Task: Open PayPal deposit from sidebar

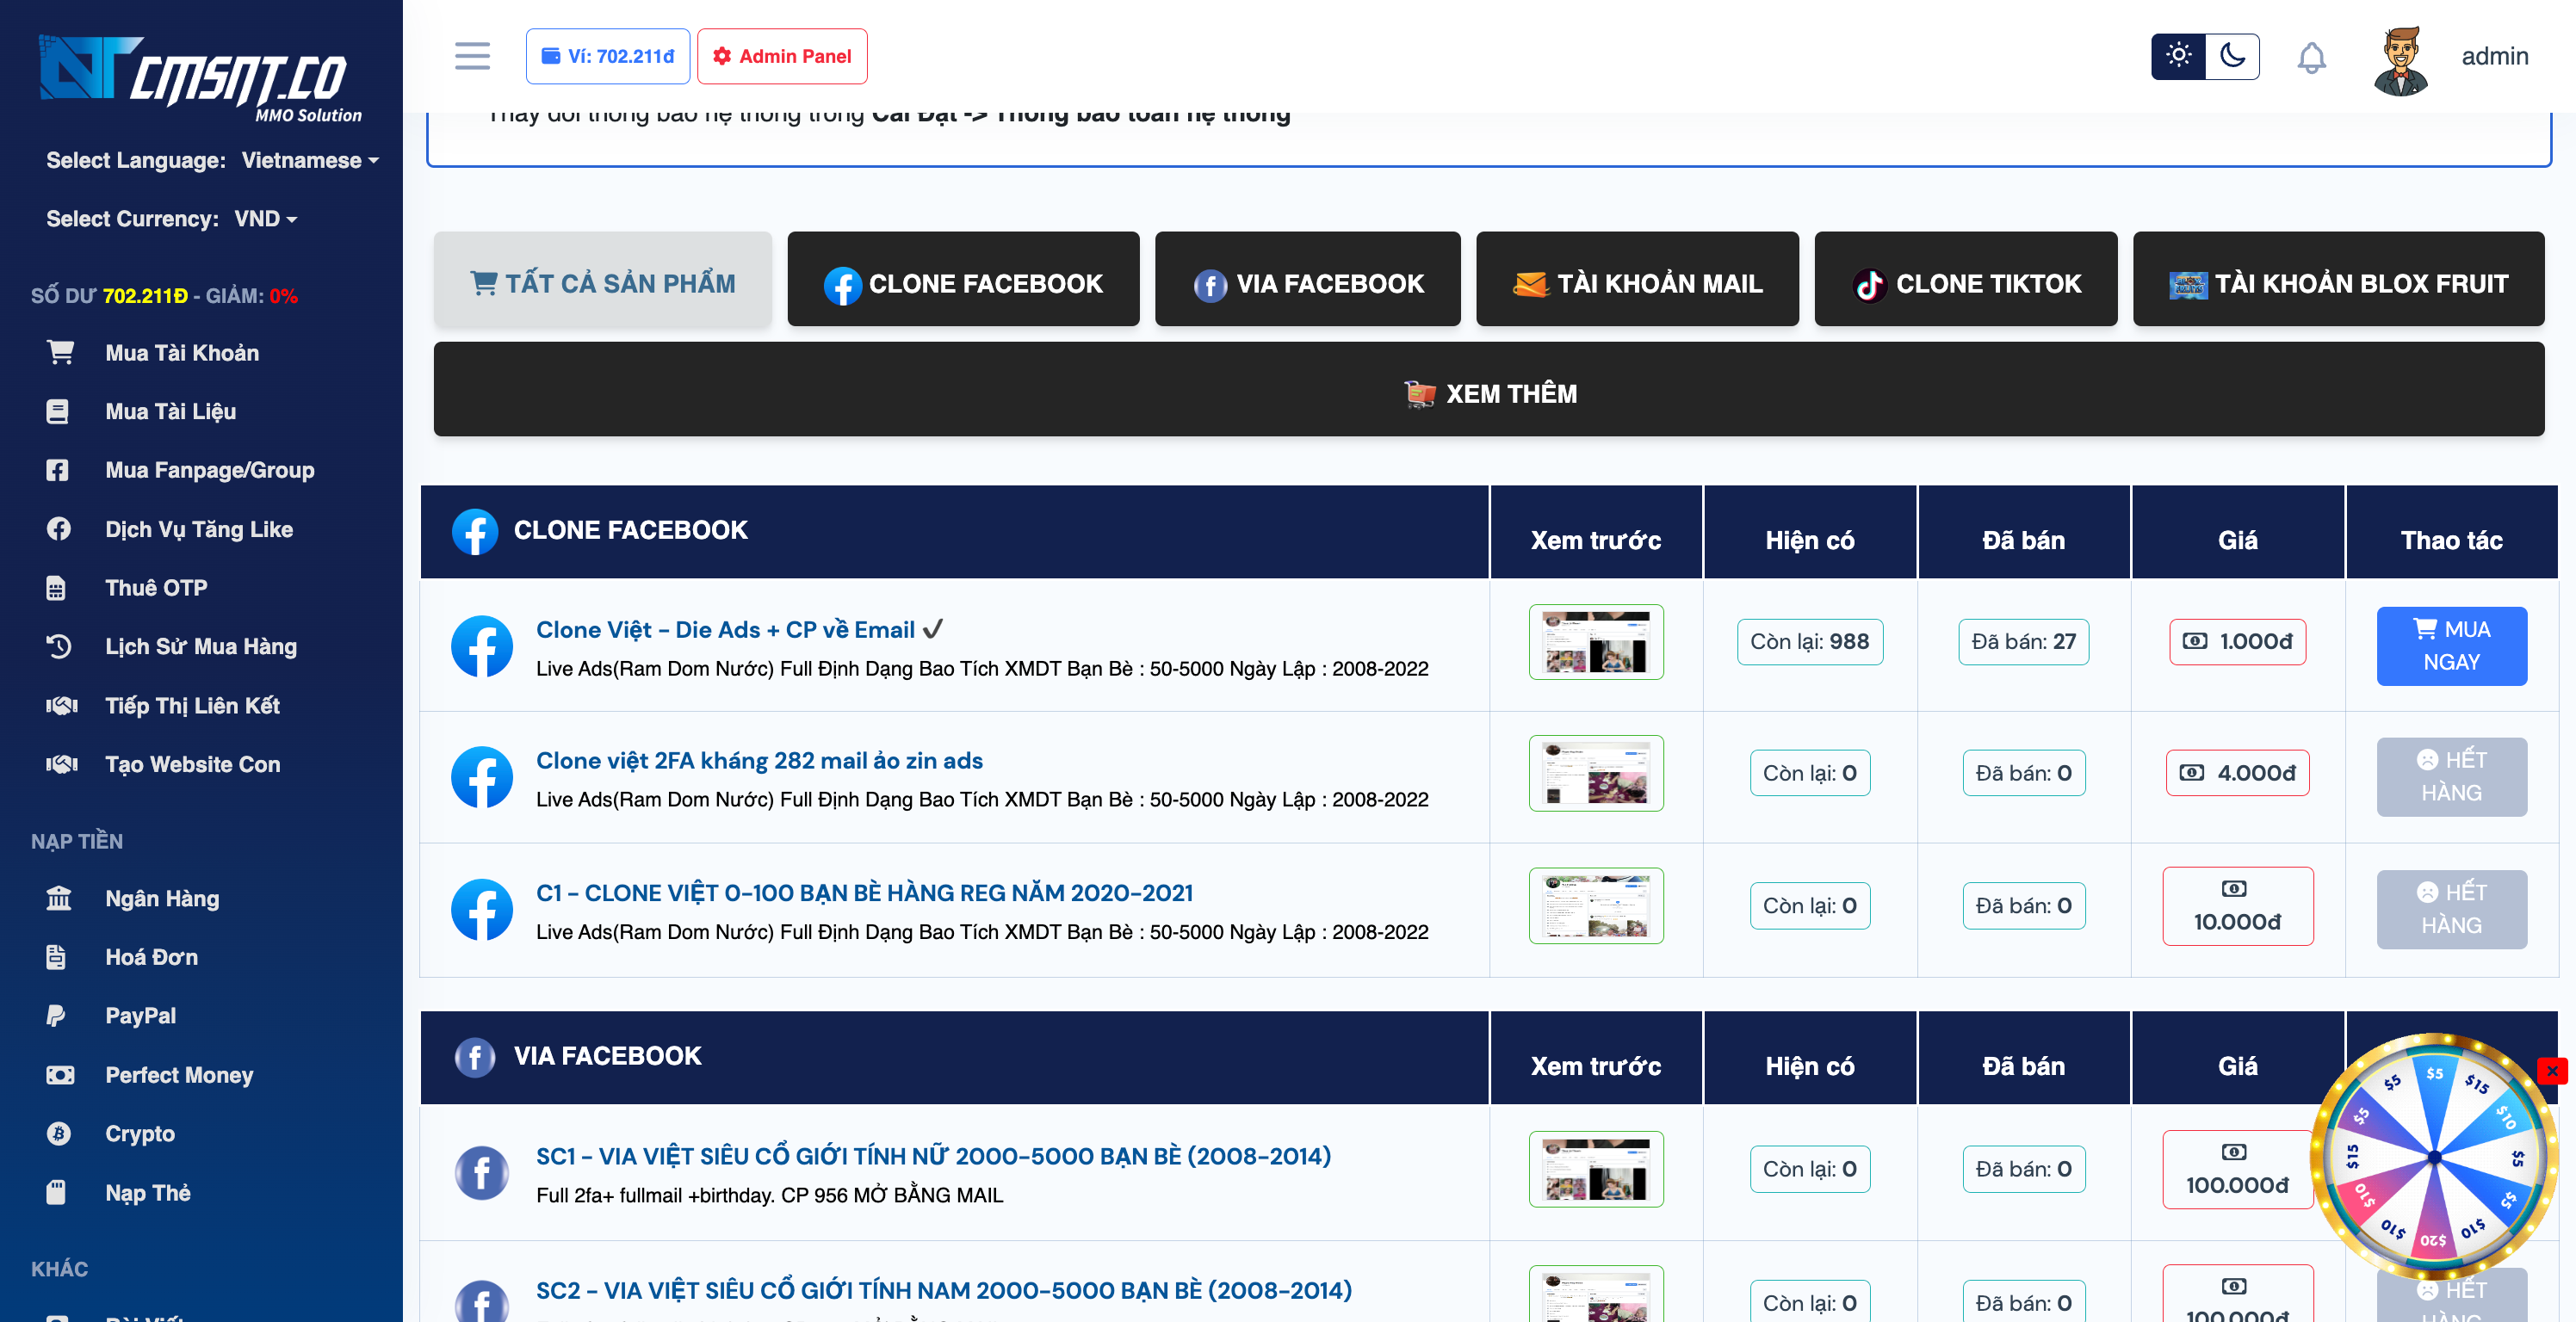Action: [x=140, y=1016]
